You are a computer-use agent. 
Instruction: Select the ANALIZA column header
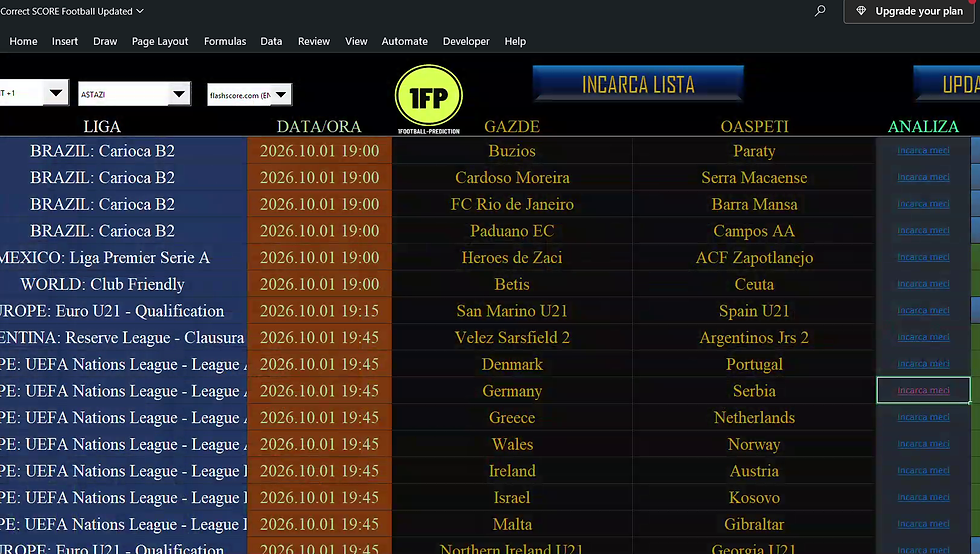923,126
